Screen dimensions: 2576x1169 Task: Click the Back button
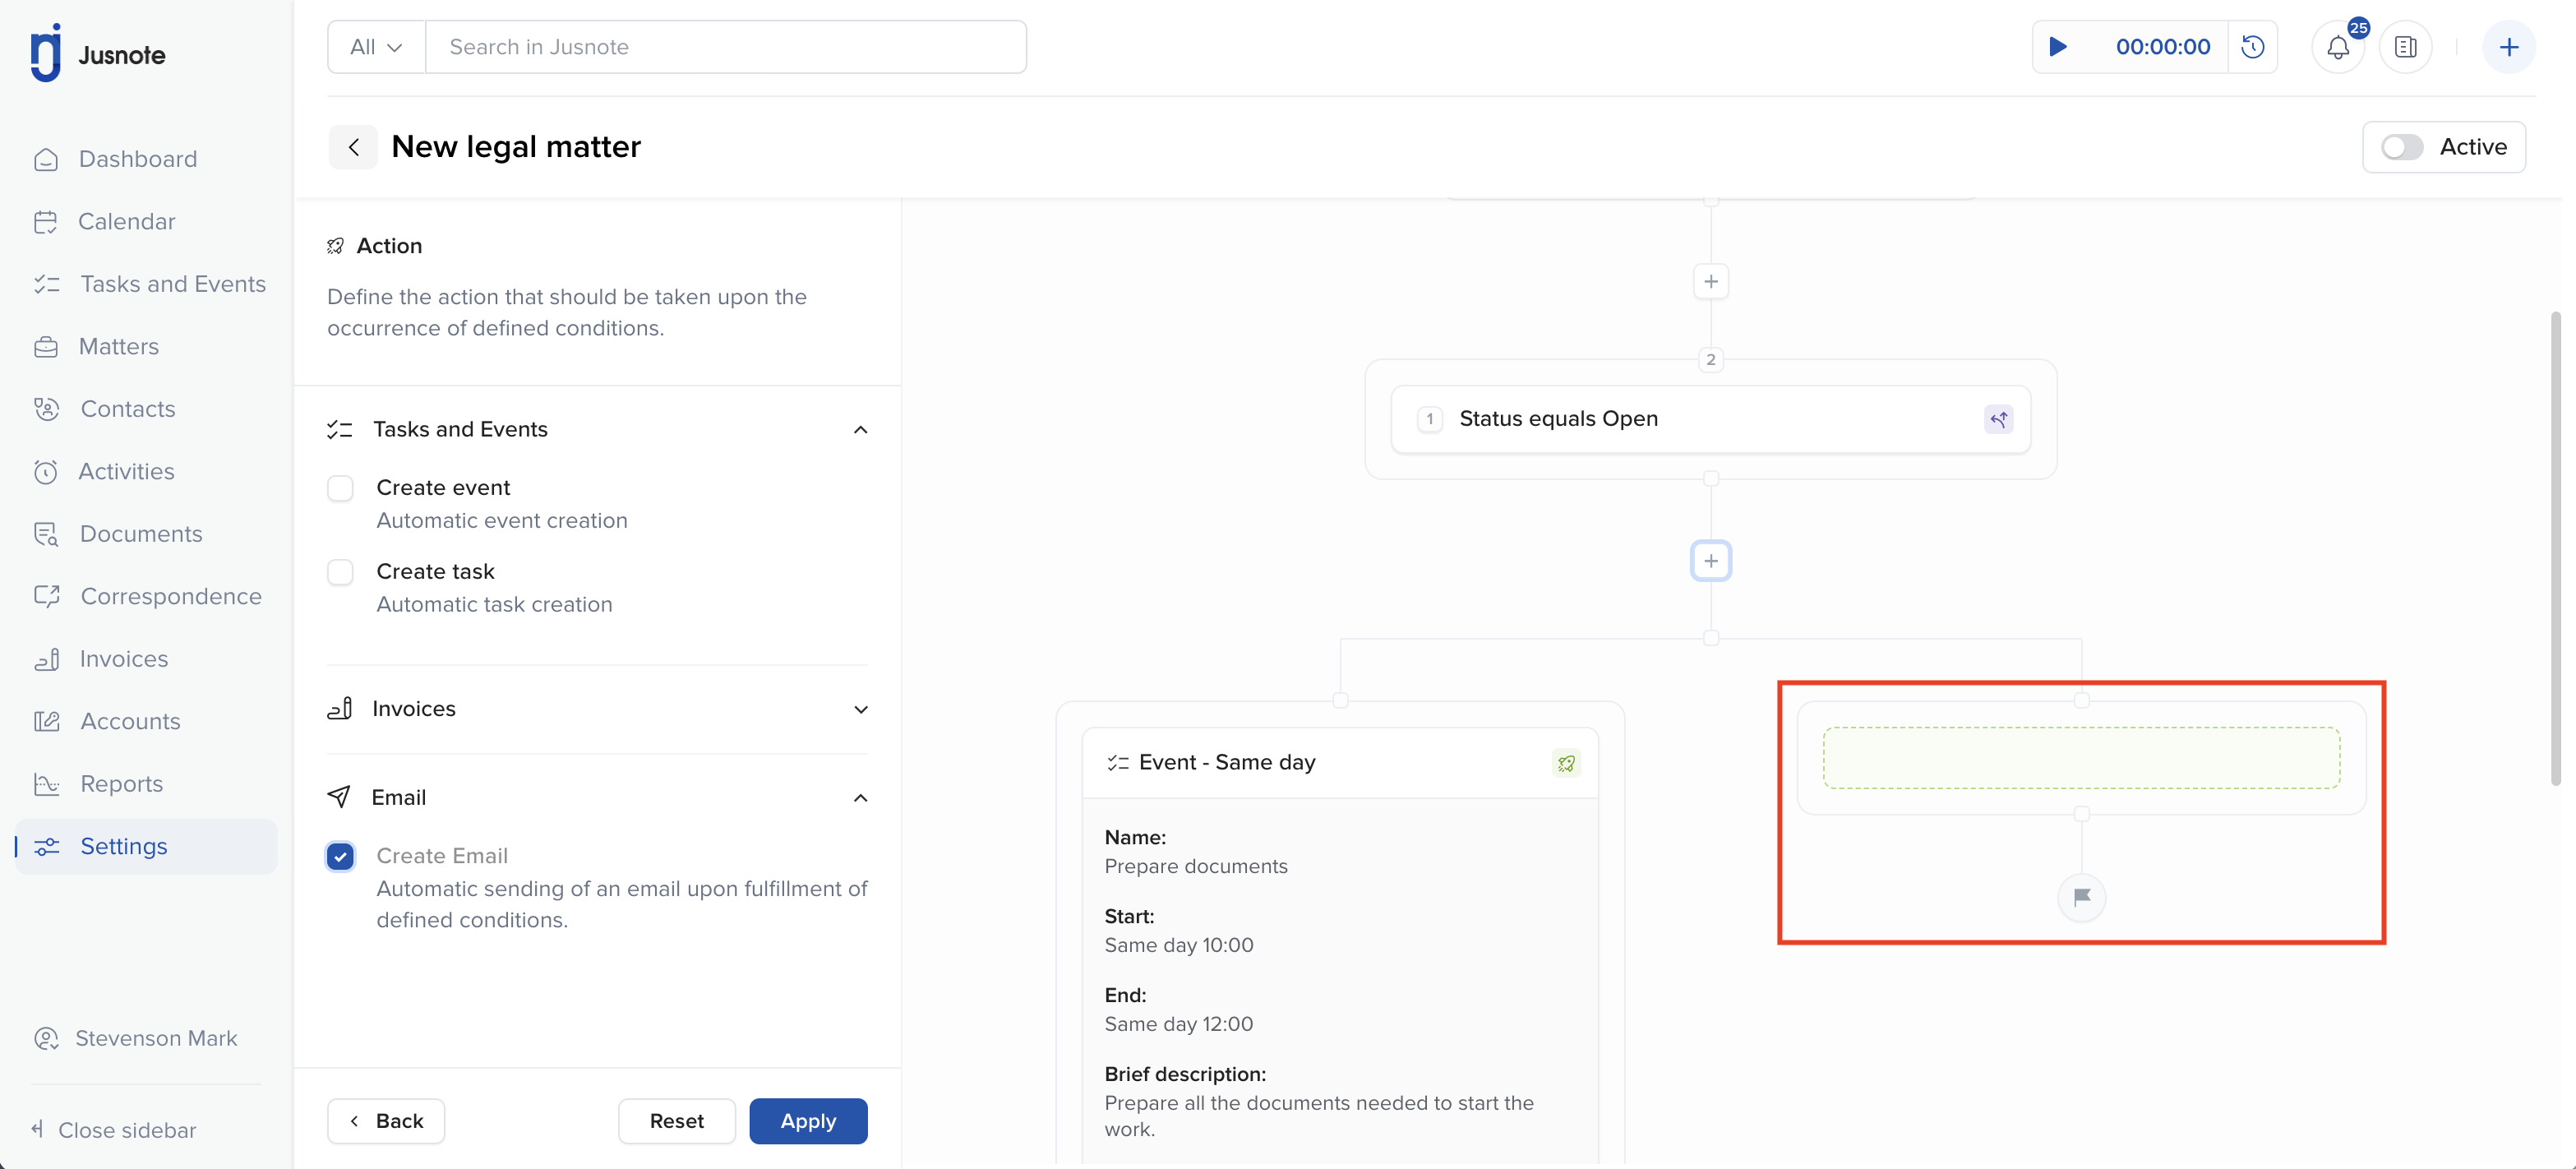(x=386, y=1121)
